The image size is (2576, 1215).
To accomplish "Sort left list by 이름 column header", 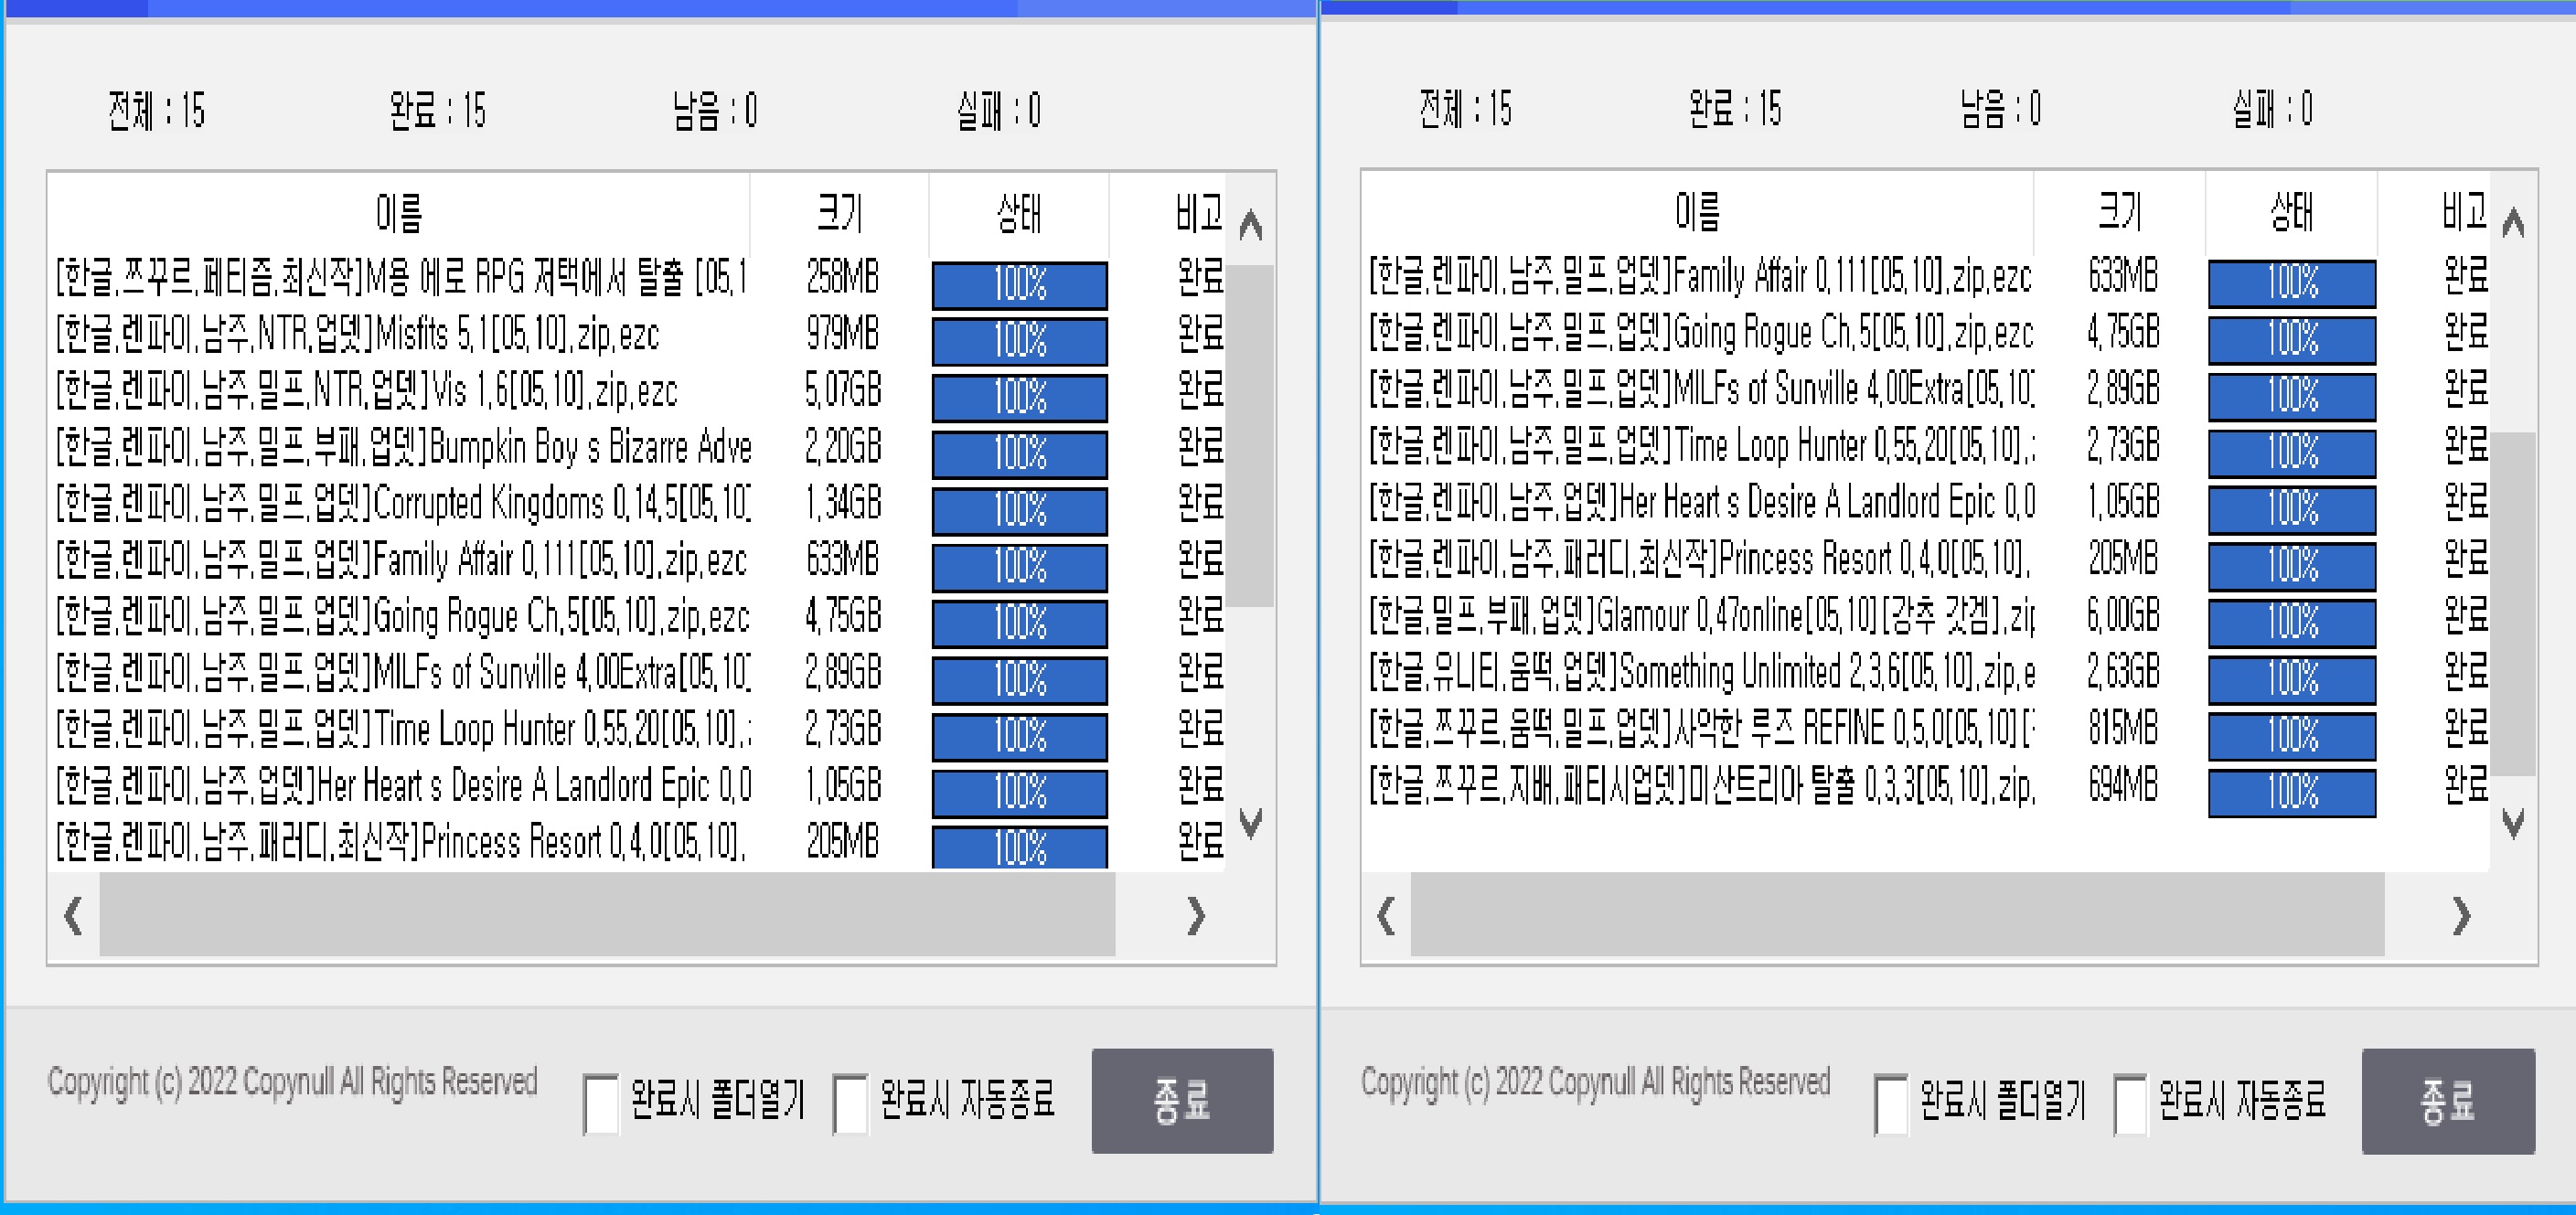I will click(x=399, y=213).
